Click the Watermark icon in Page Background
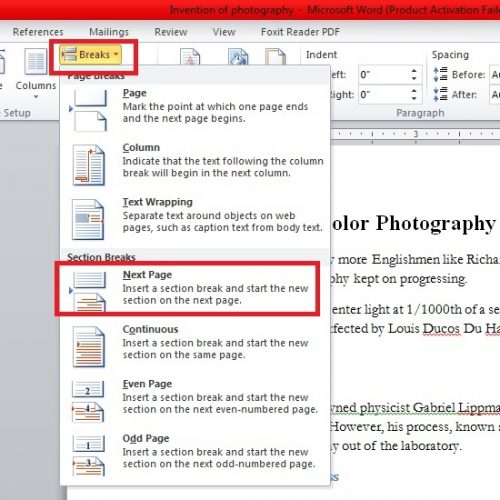Image resolution: width=500 pixels, height=500 pixels. pos(190,56)
